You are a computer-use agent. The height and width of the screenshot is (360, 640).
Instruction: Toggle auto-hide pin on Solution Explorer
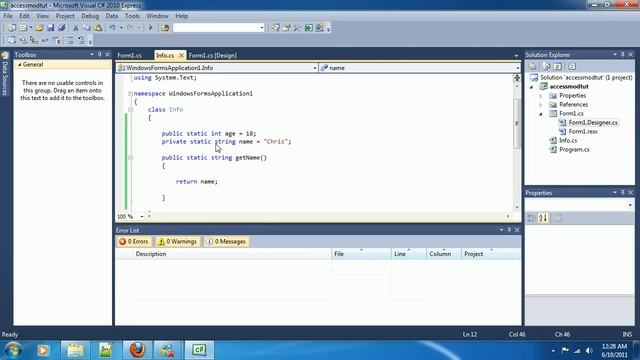point(622,54)
